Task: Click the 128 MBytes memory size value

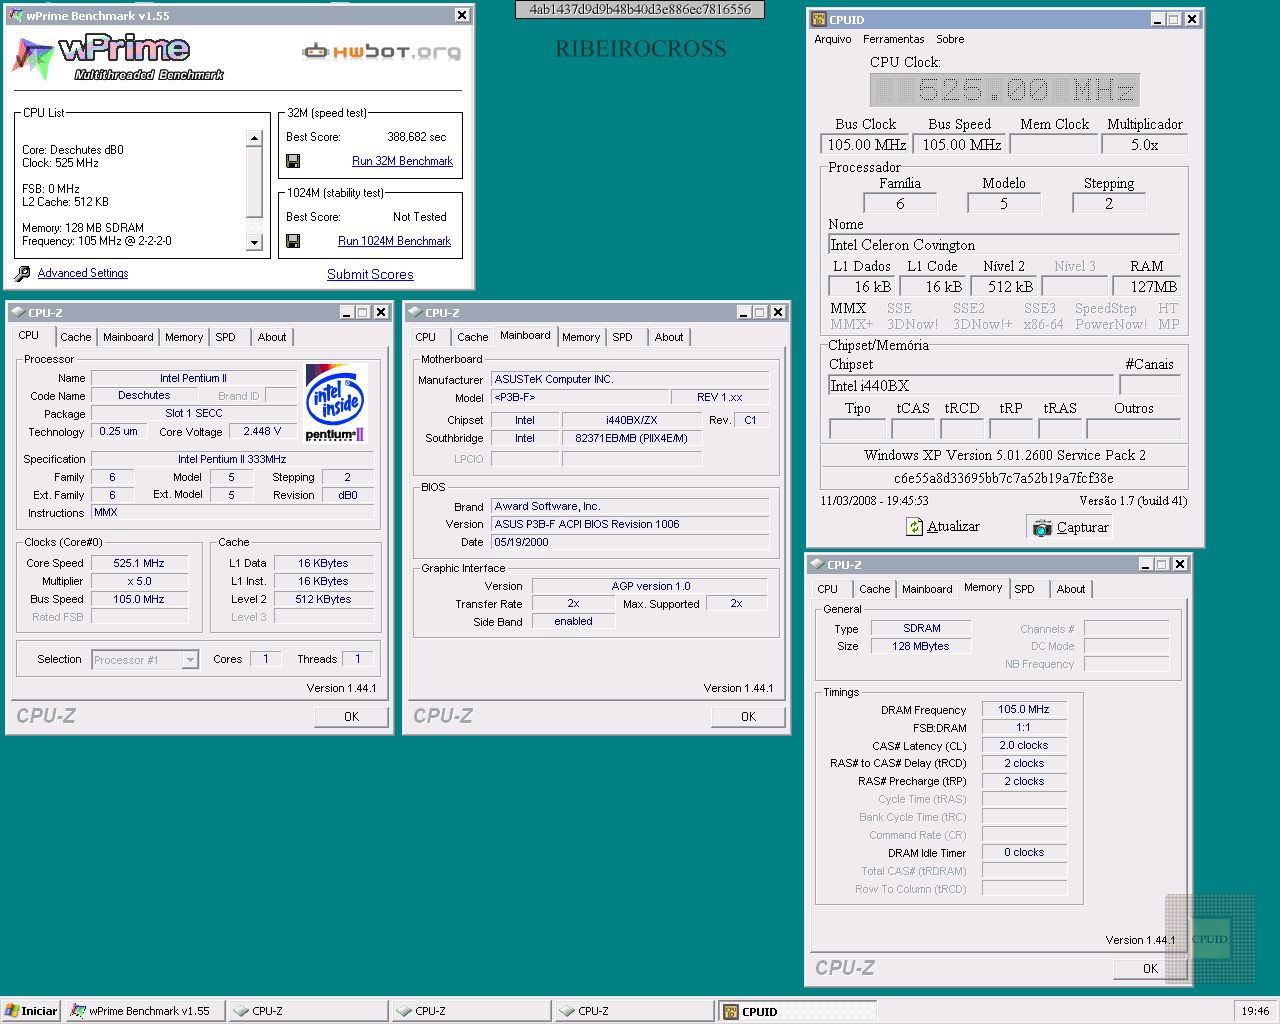Action: pyautogui.click(x=921, y=646)
